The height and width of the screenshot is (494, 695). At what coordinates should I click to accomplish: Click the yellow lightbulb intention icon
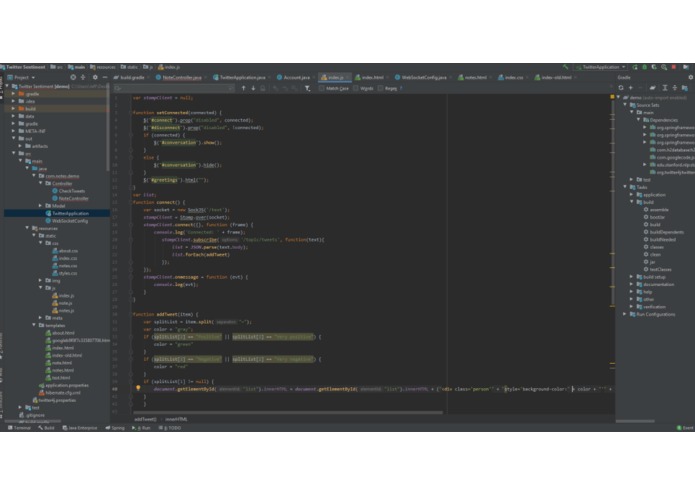click(x=138, y=388)
